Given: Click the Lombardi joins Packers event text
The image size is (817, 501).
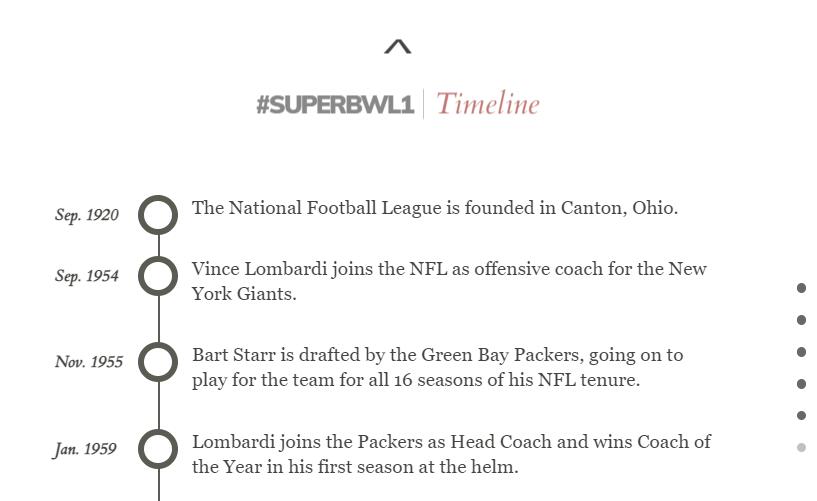Looking at the screenshot, I should coord(451,454).
